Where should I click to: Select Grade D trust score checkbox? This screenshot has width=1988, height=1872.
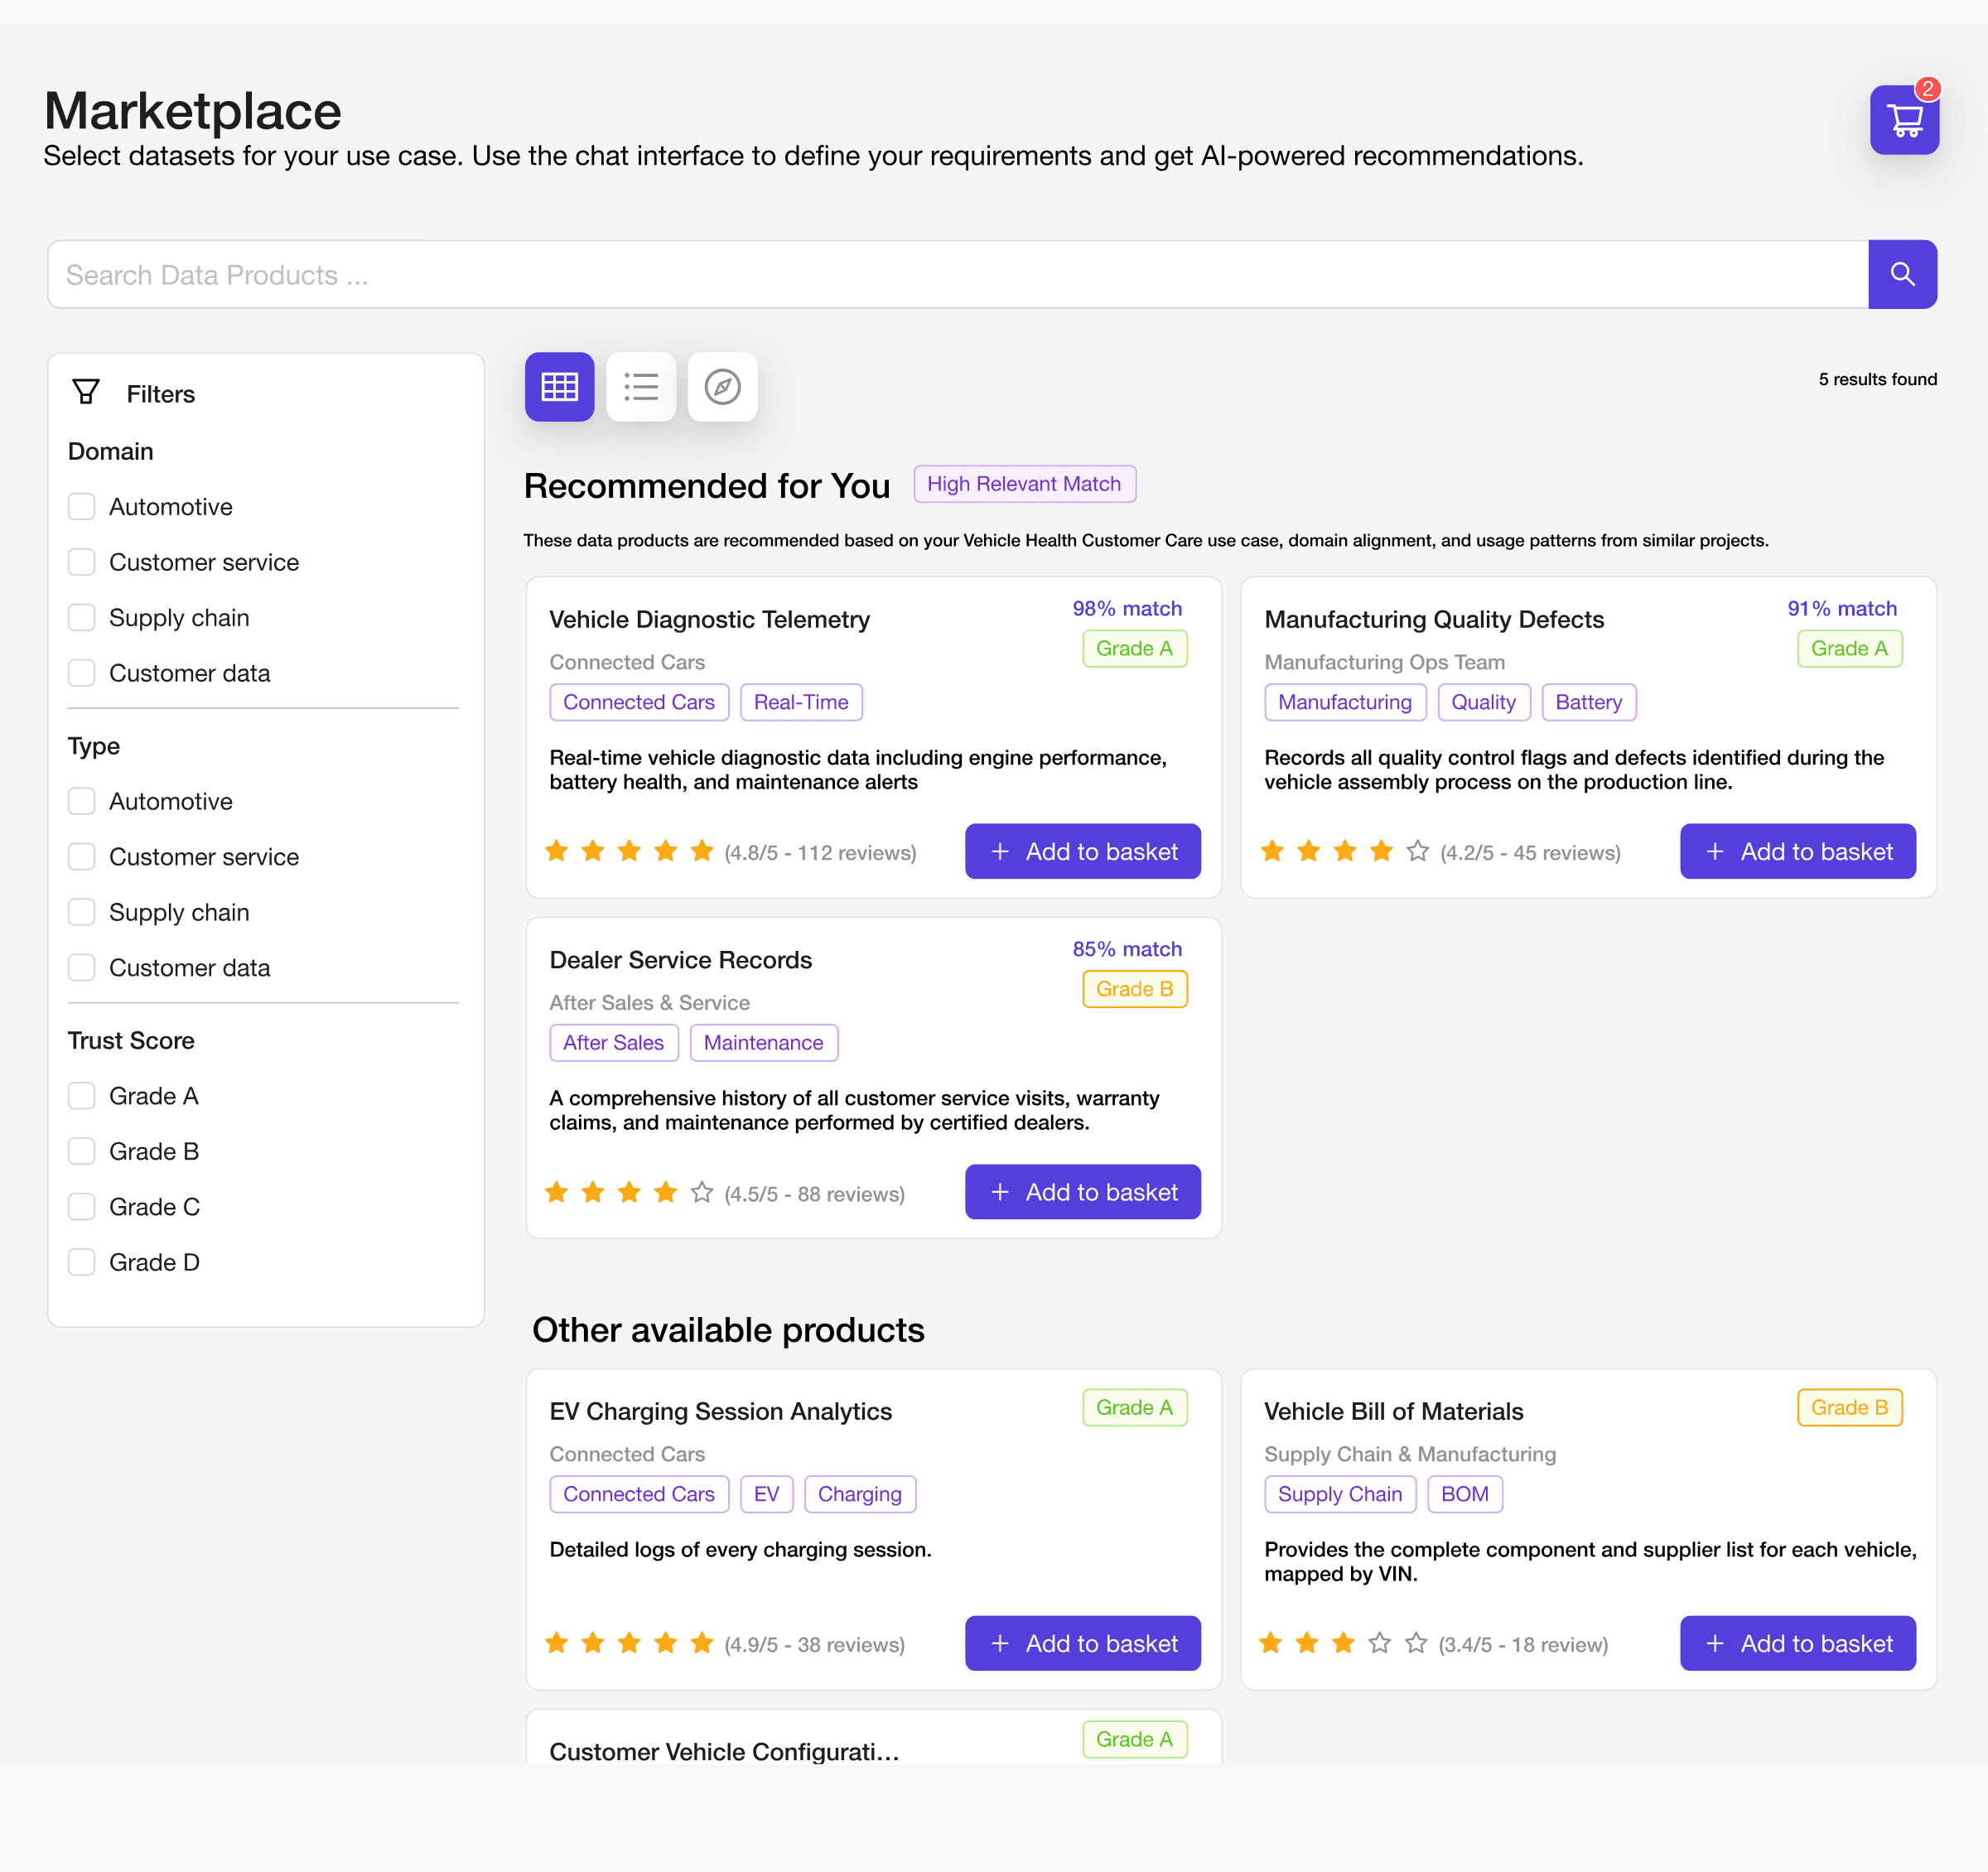[x=82, y=1262]
